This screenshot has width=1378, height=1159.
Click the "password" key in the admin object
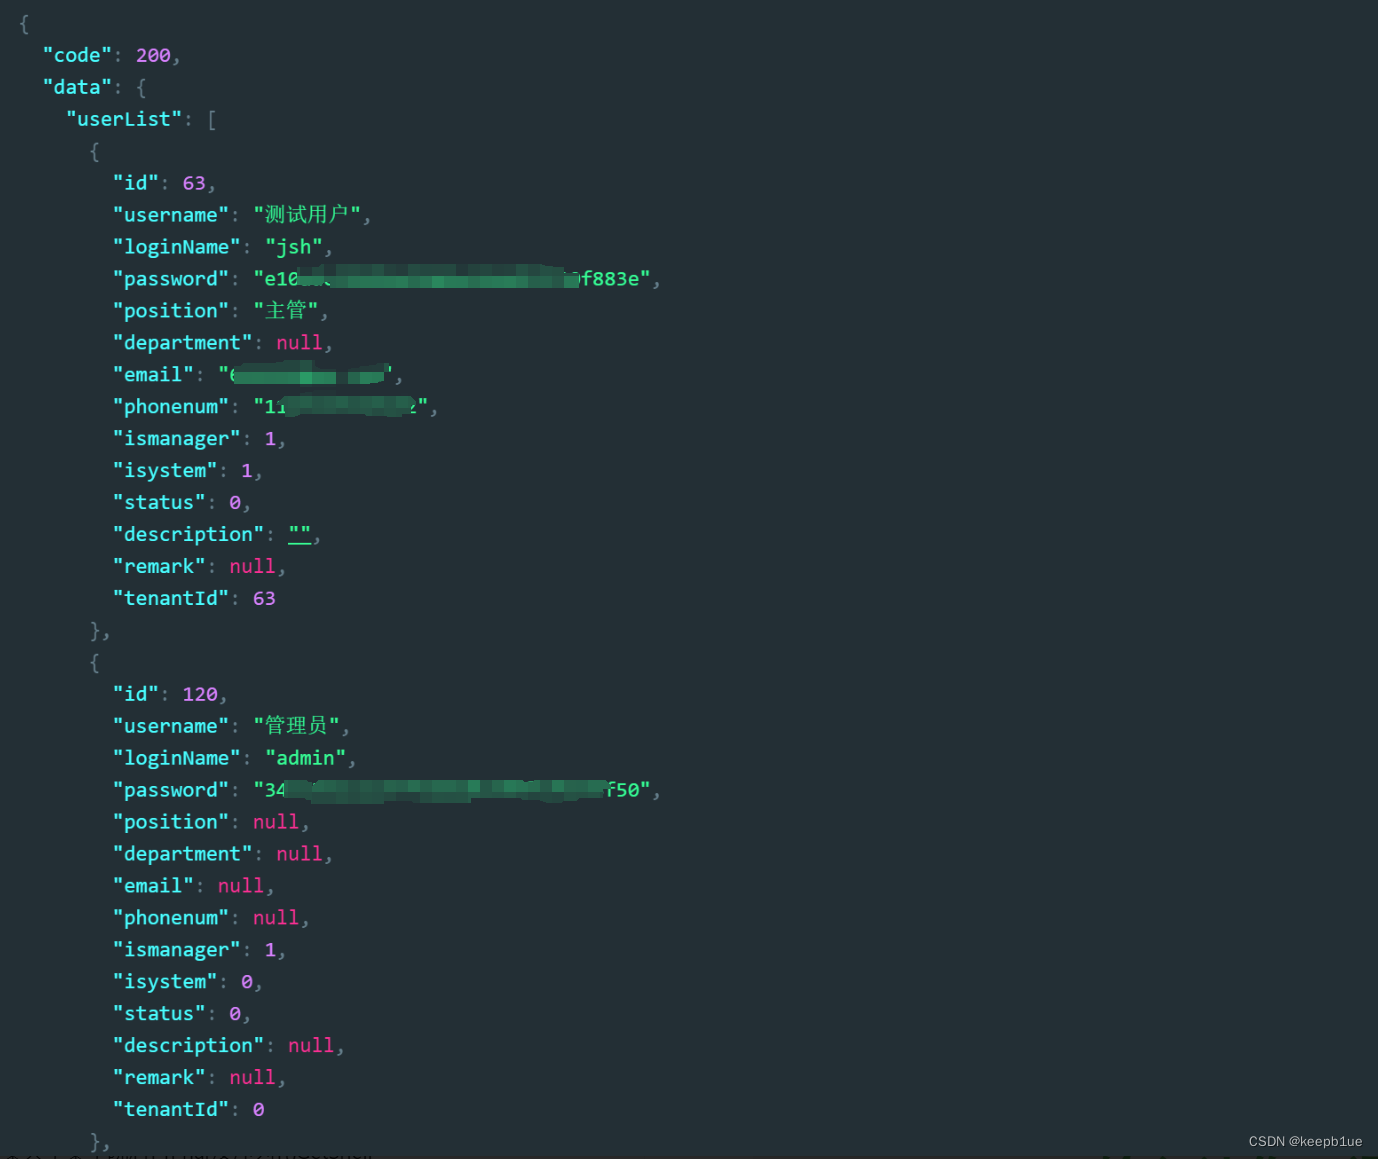point(171,791)
